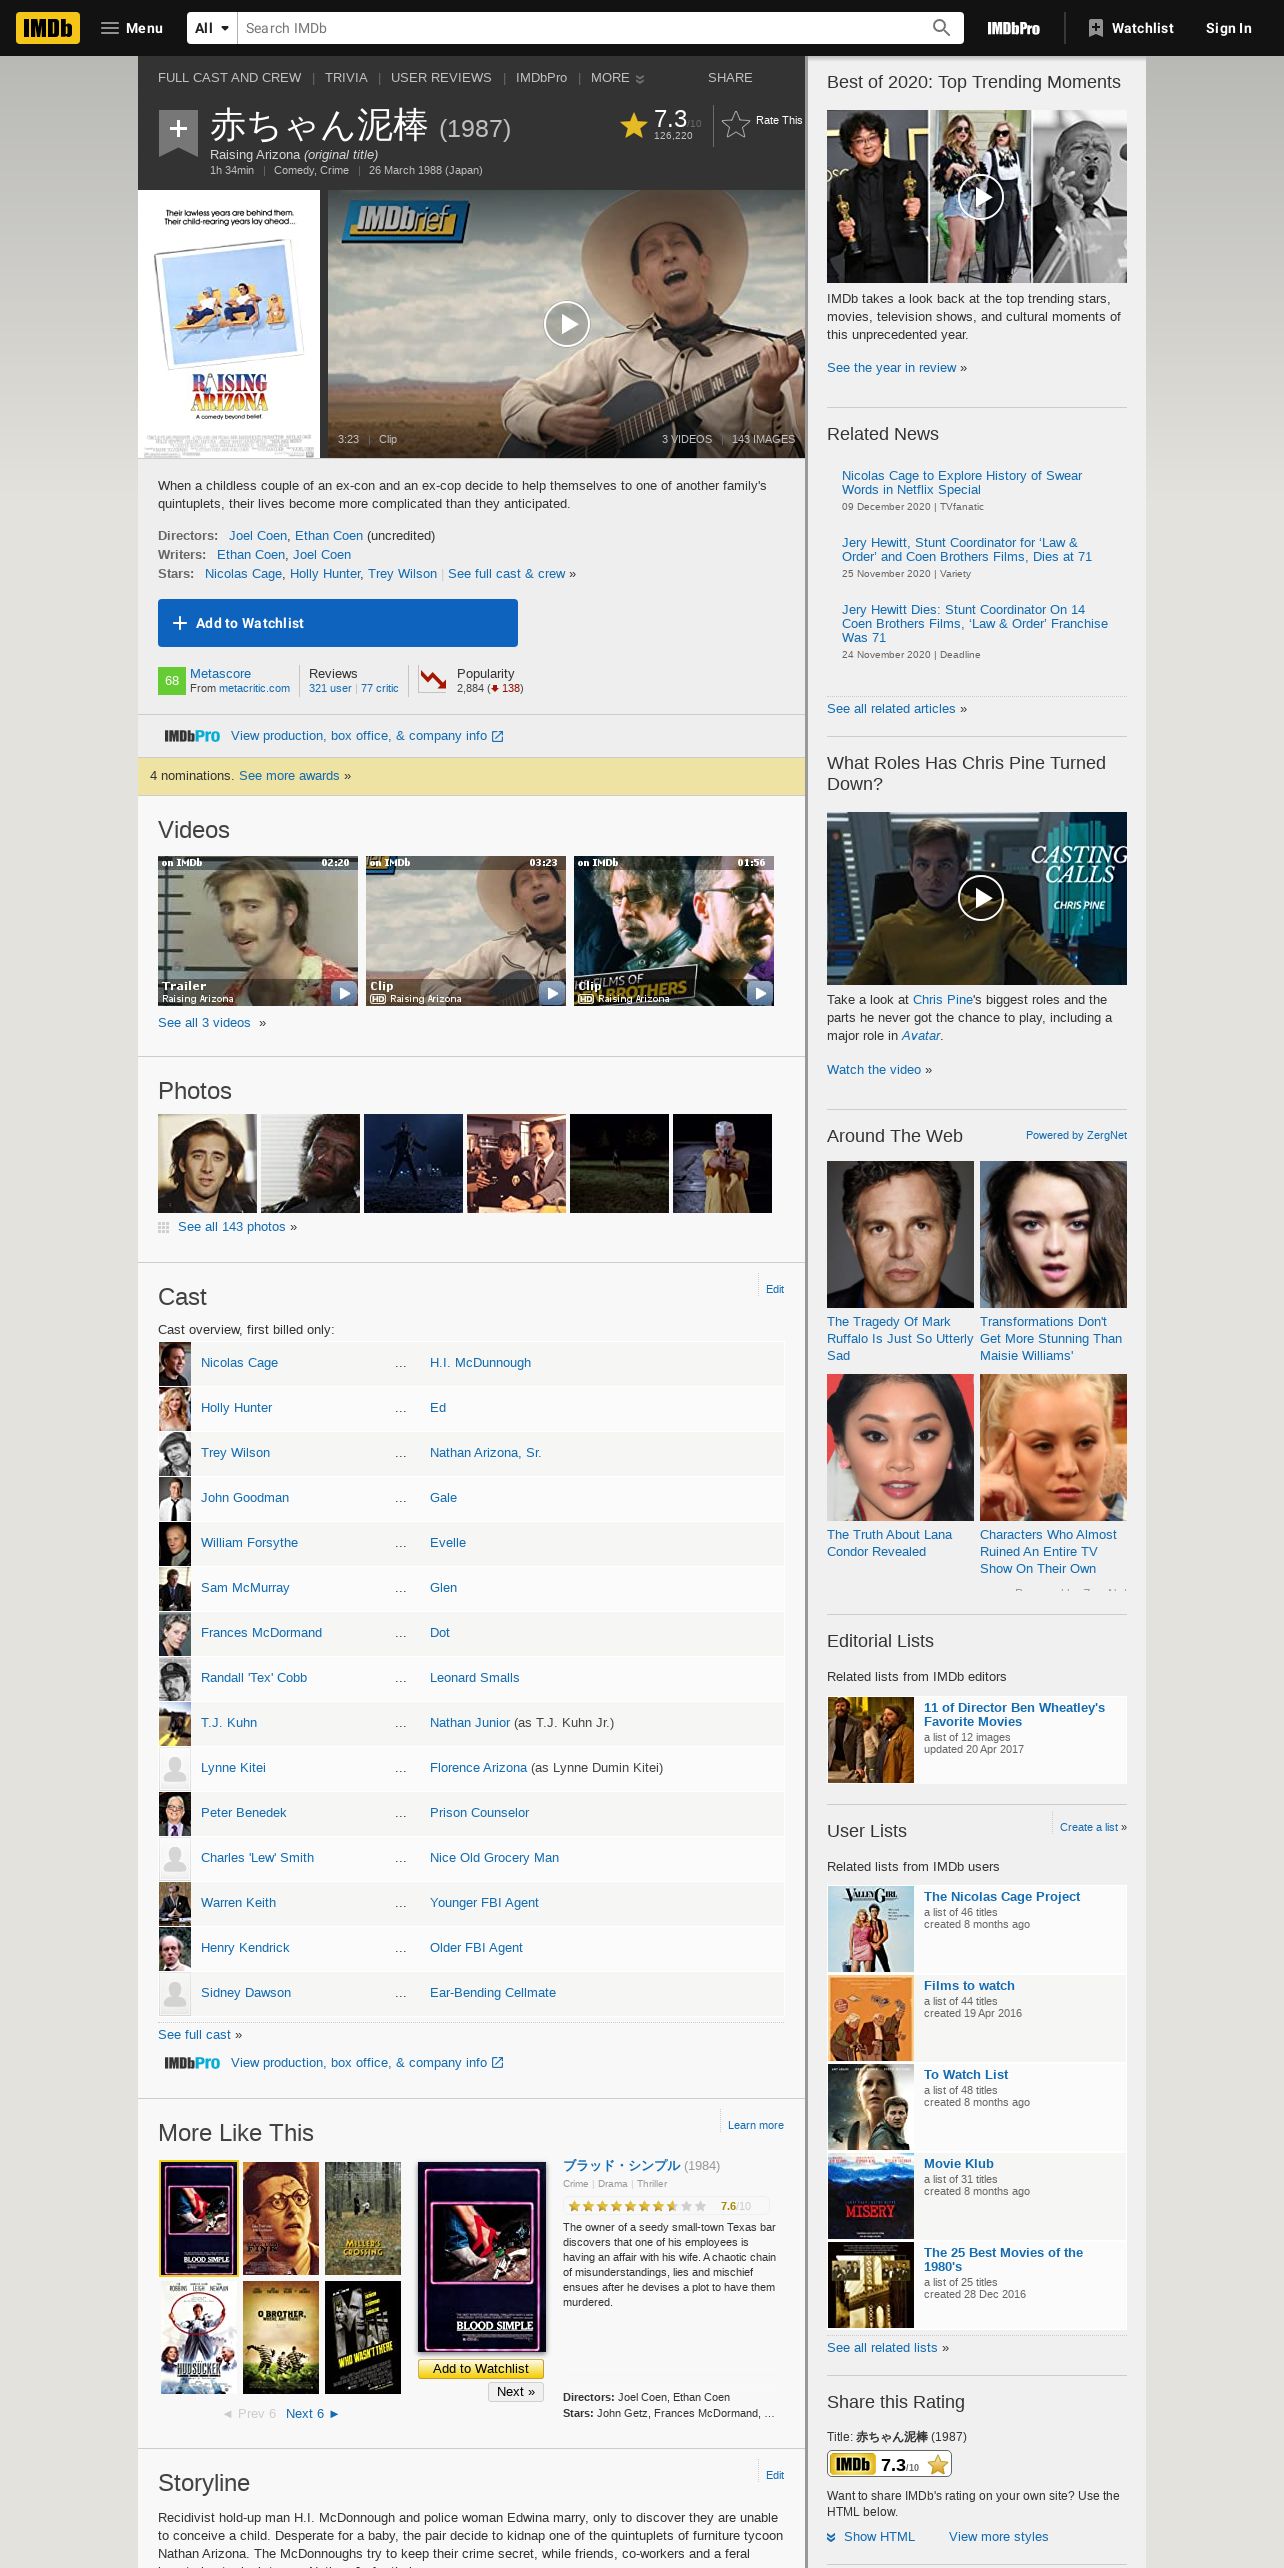Select the O Brother poster thumbnail
The width and height of the screenshot is (1284, 2568).
[x=281, y=2337]
